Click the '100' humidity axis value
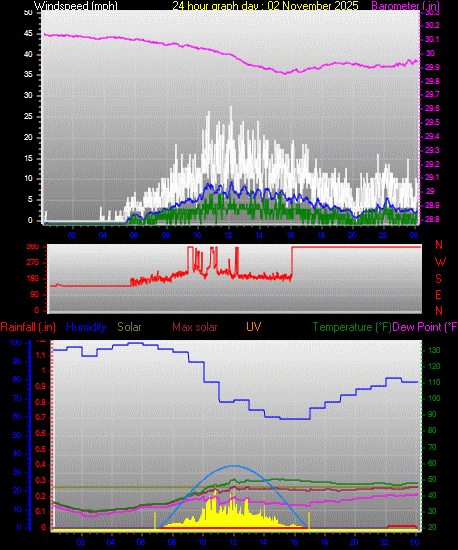The height and width of the screenshot is (550, 458). pyautogui.click(x=15, y=342)
